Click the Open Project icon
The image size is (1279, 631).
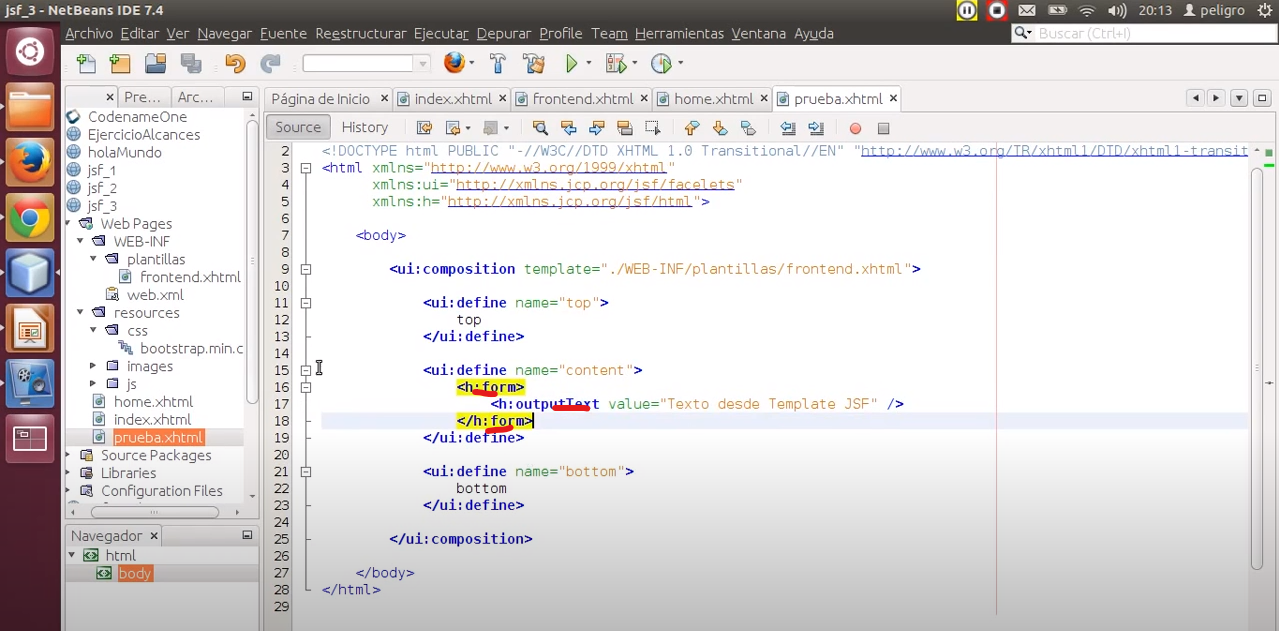pos(155,64)
